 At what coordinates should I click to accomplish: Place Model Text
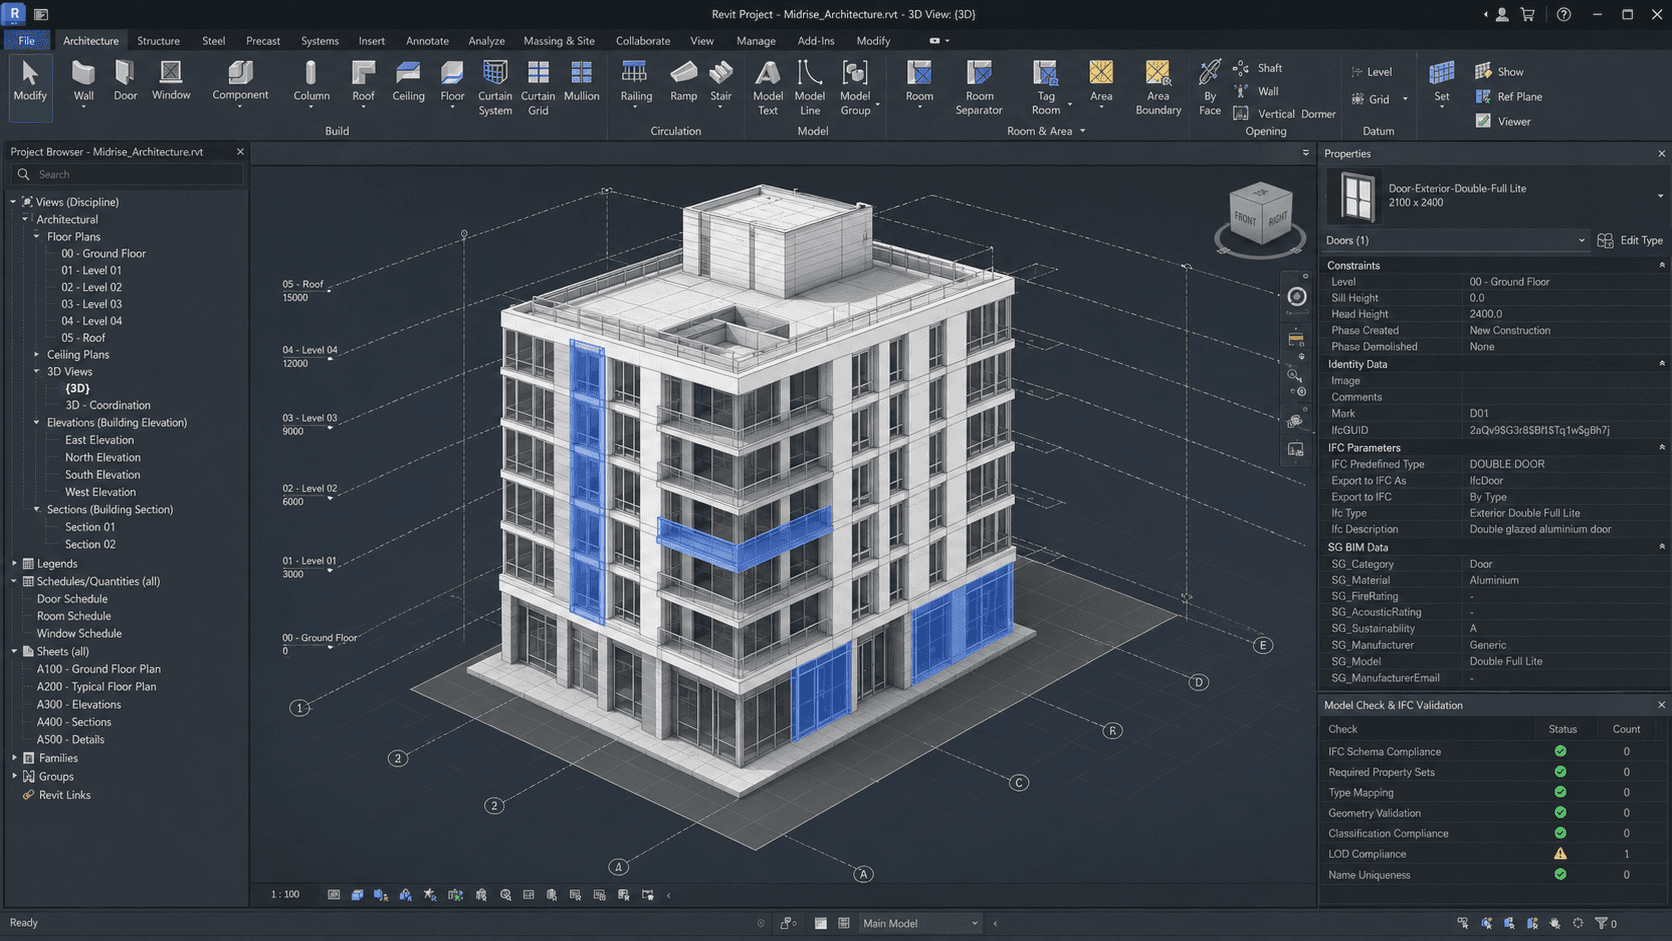[768, 88]
